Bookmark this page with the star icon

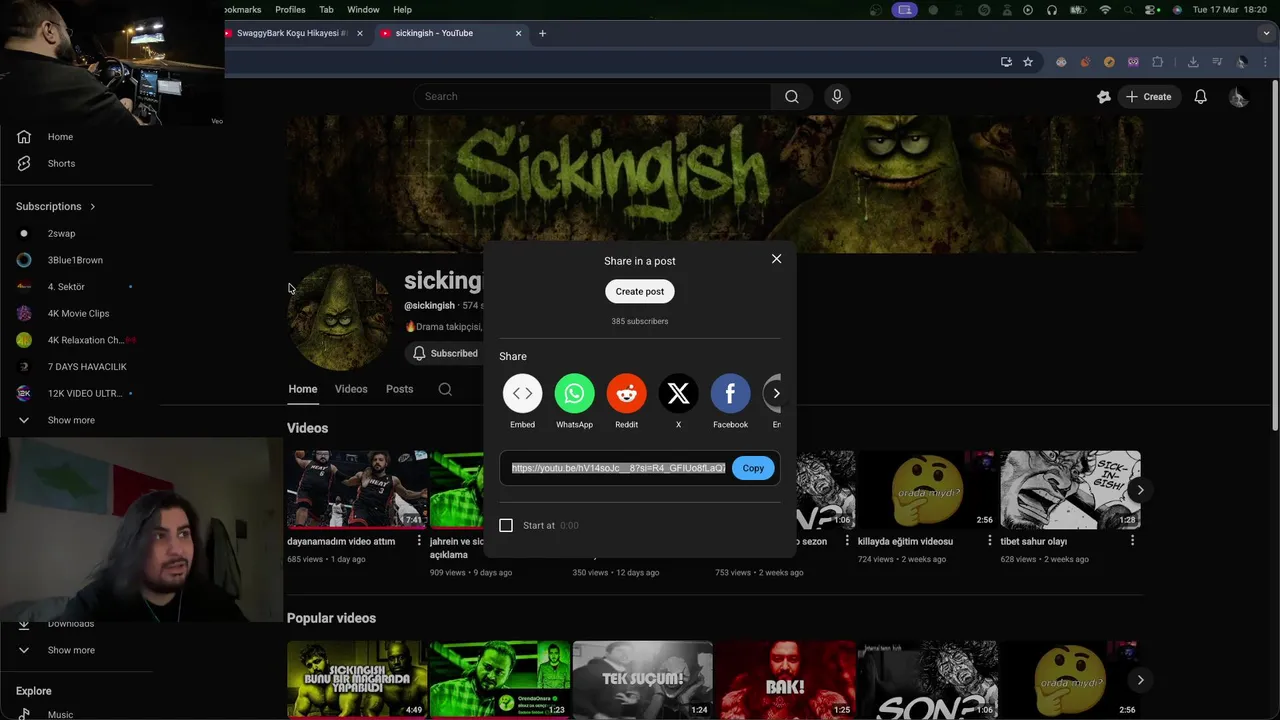click(1028, 62)
